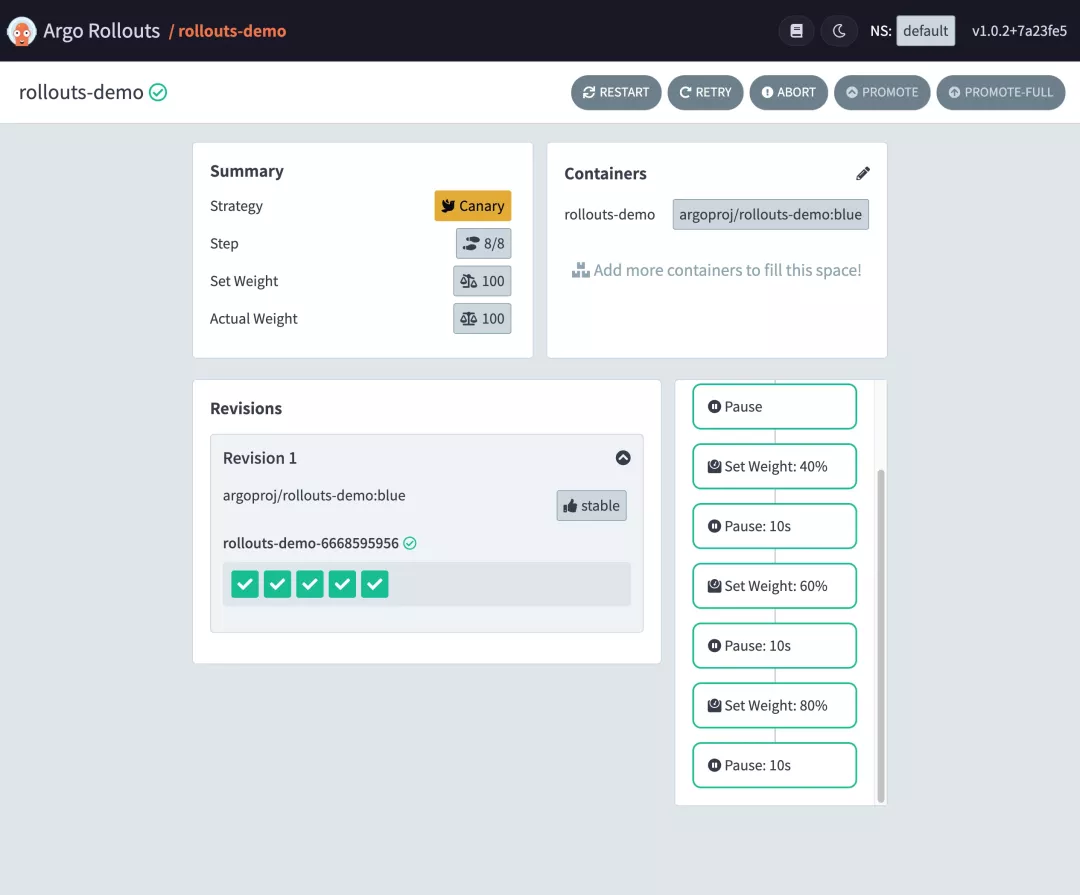
Task: Click the Canary strategy badge
Action: (x=472, y=205)
